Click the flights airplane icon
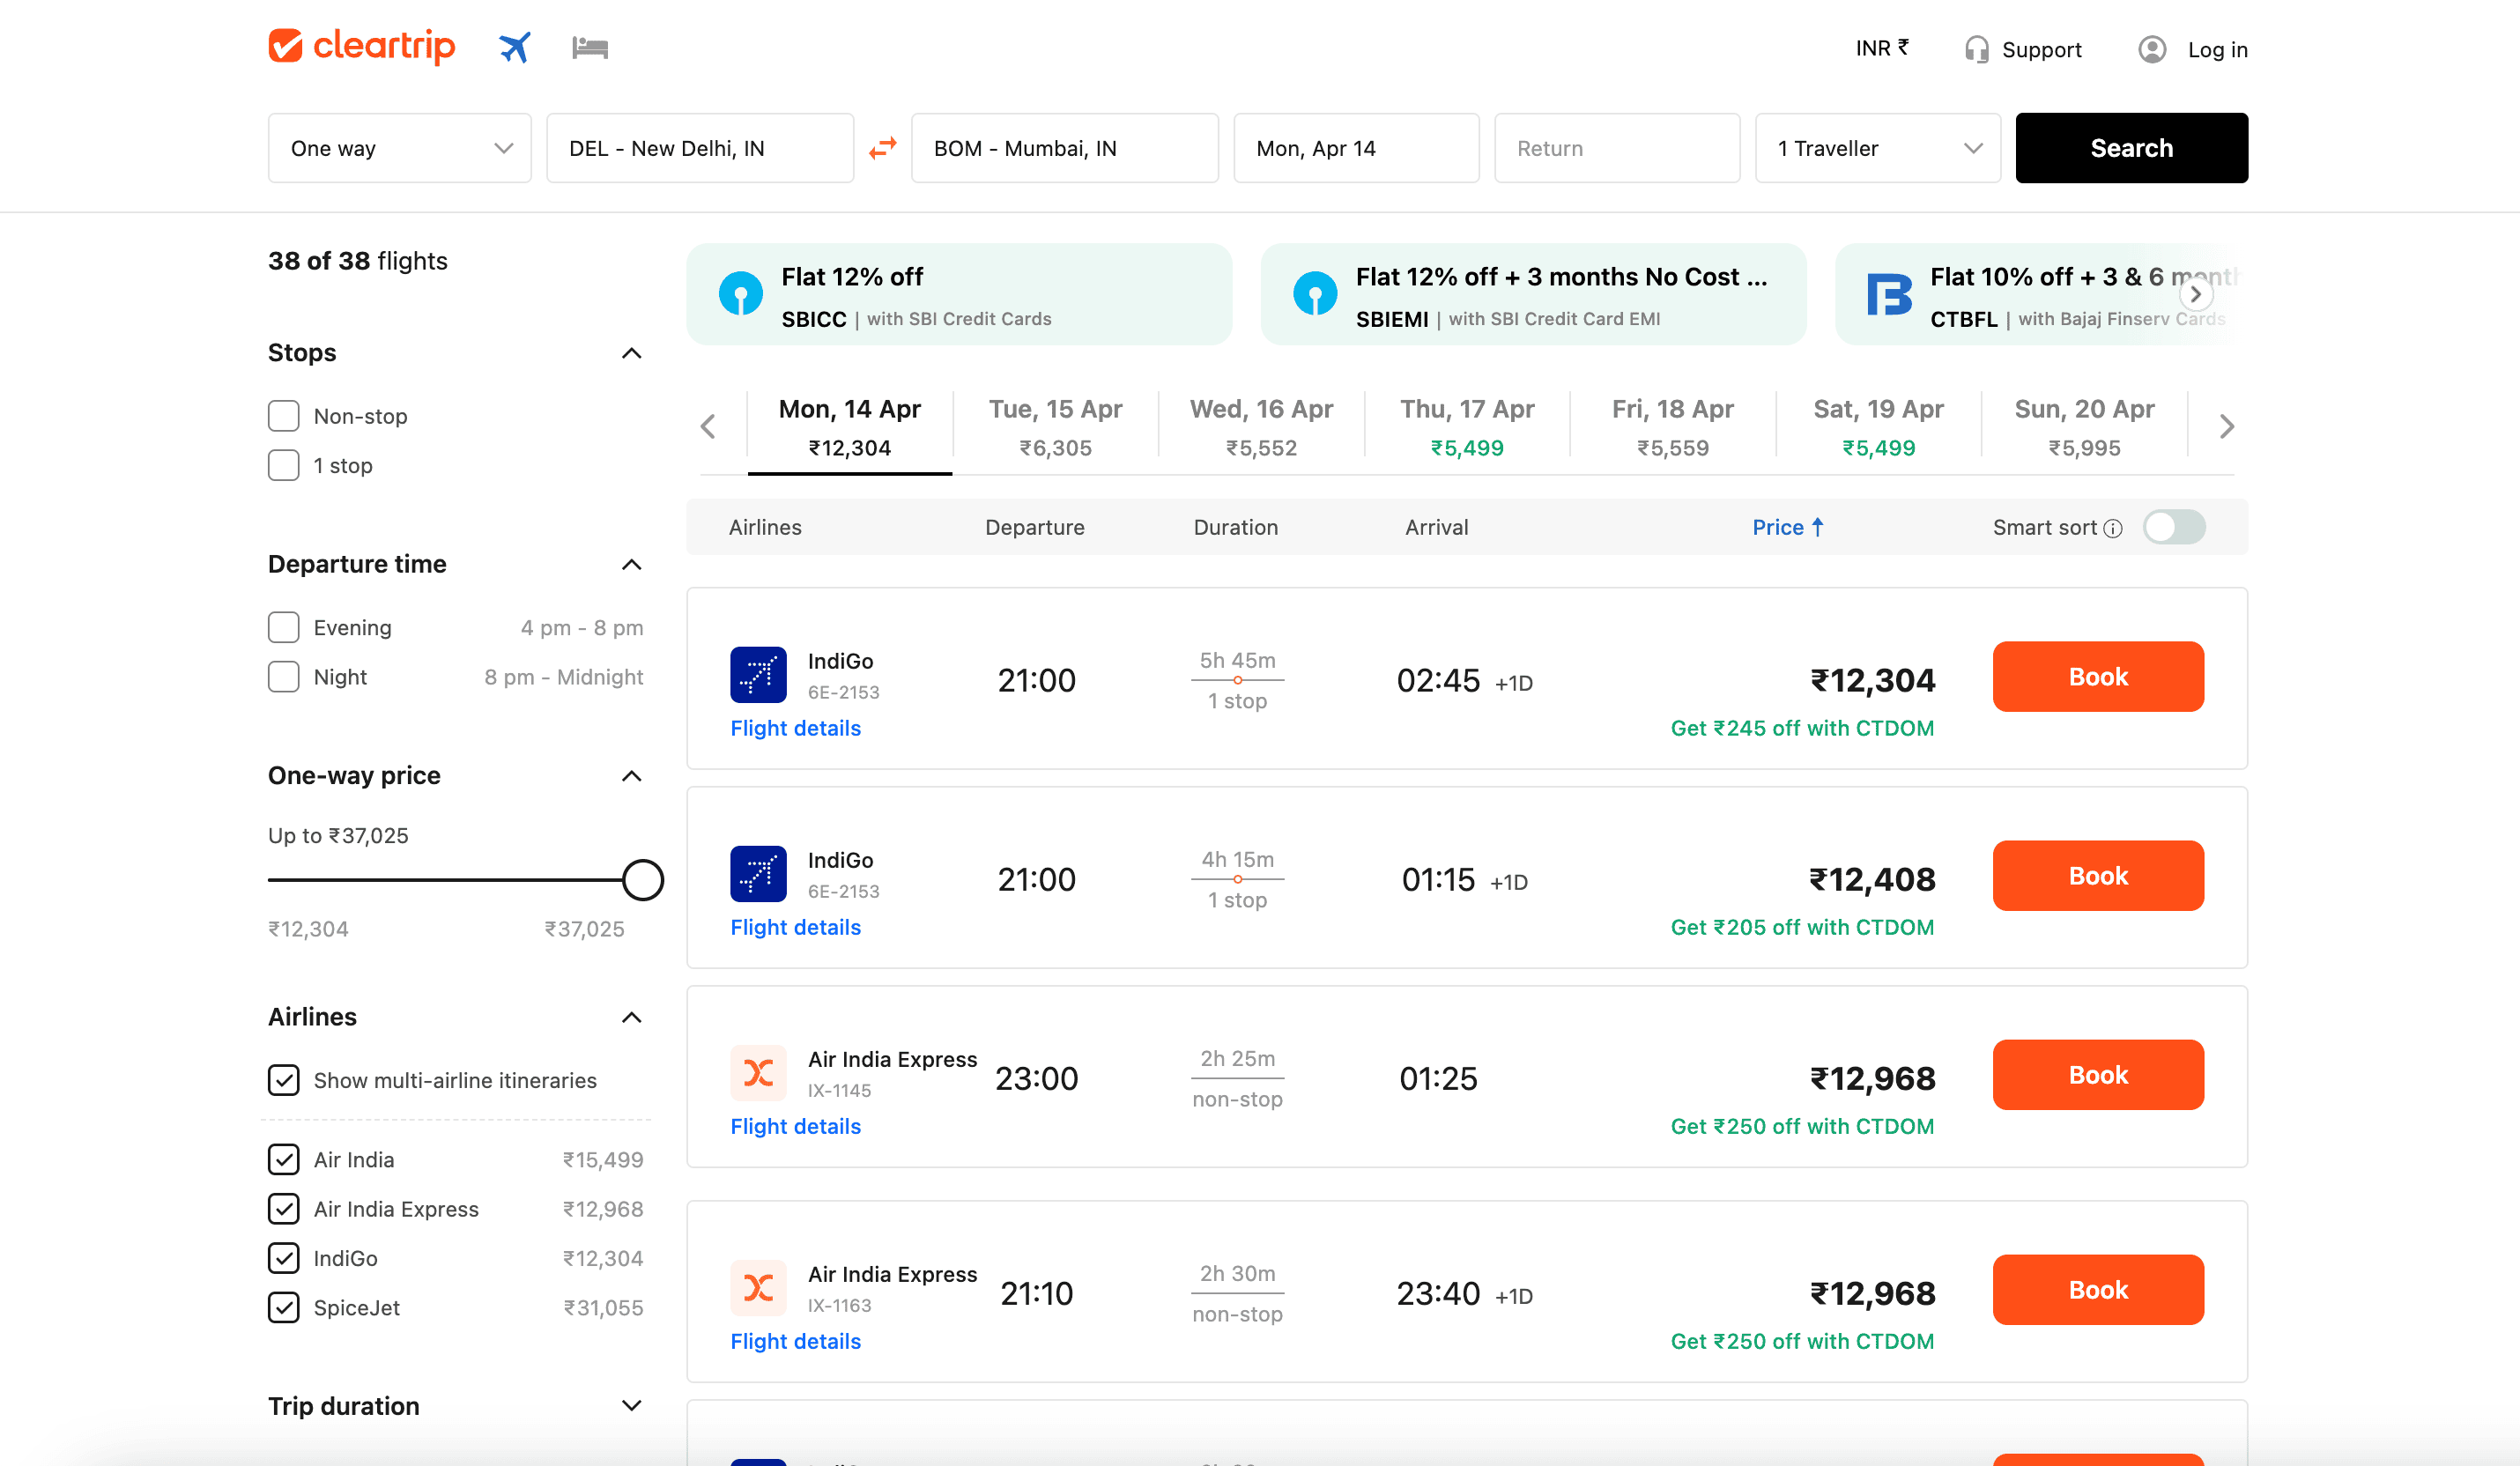This screenshot has width=2520, height=1466. coord(514,47)
